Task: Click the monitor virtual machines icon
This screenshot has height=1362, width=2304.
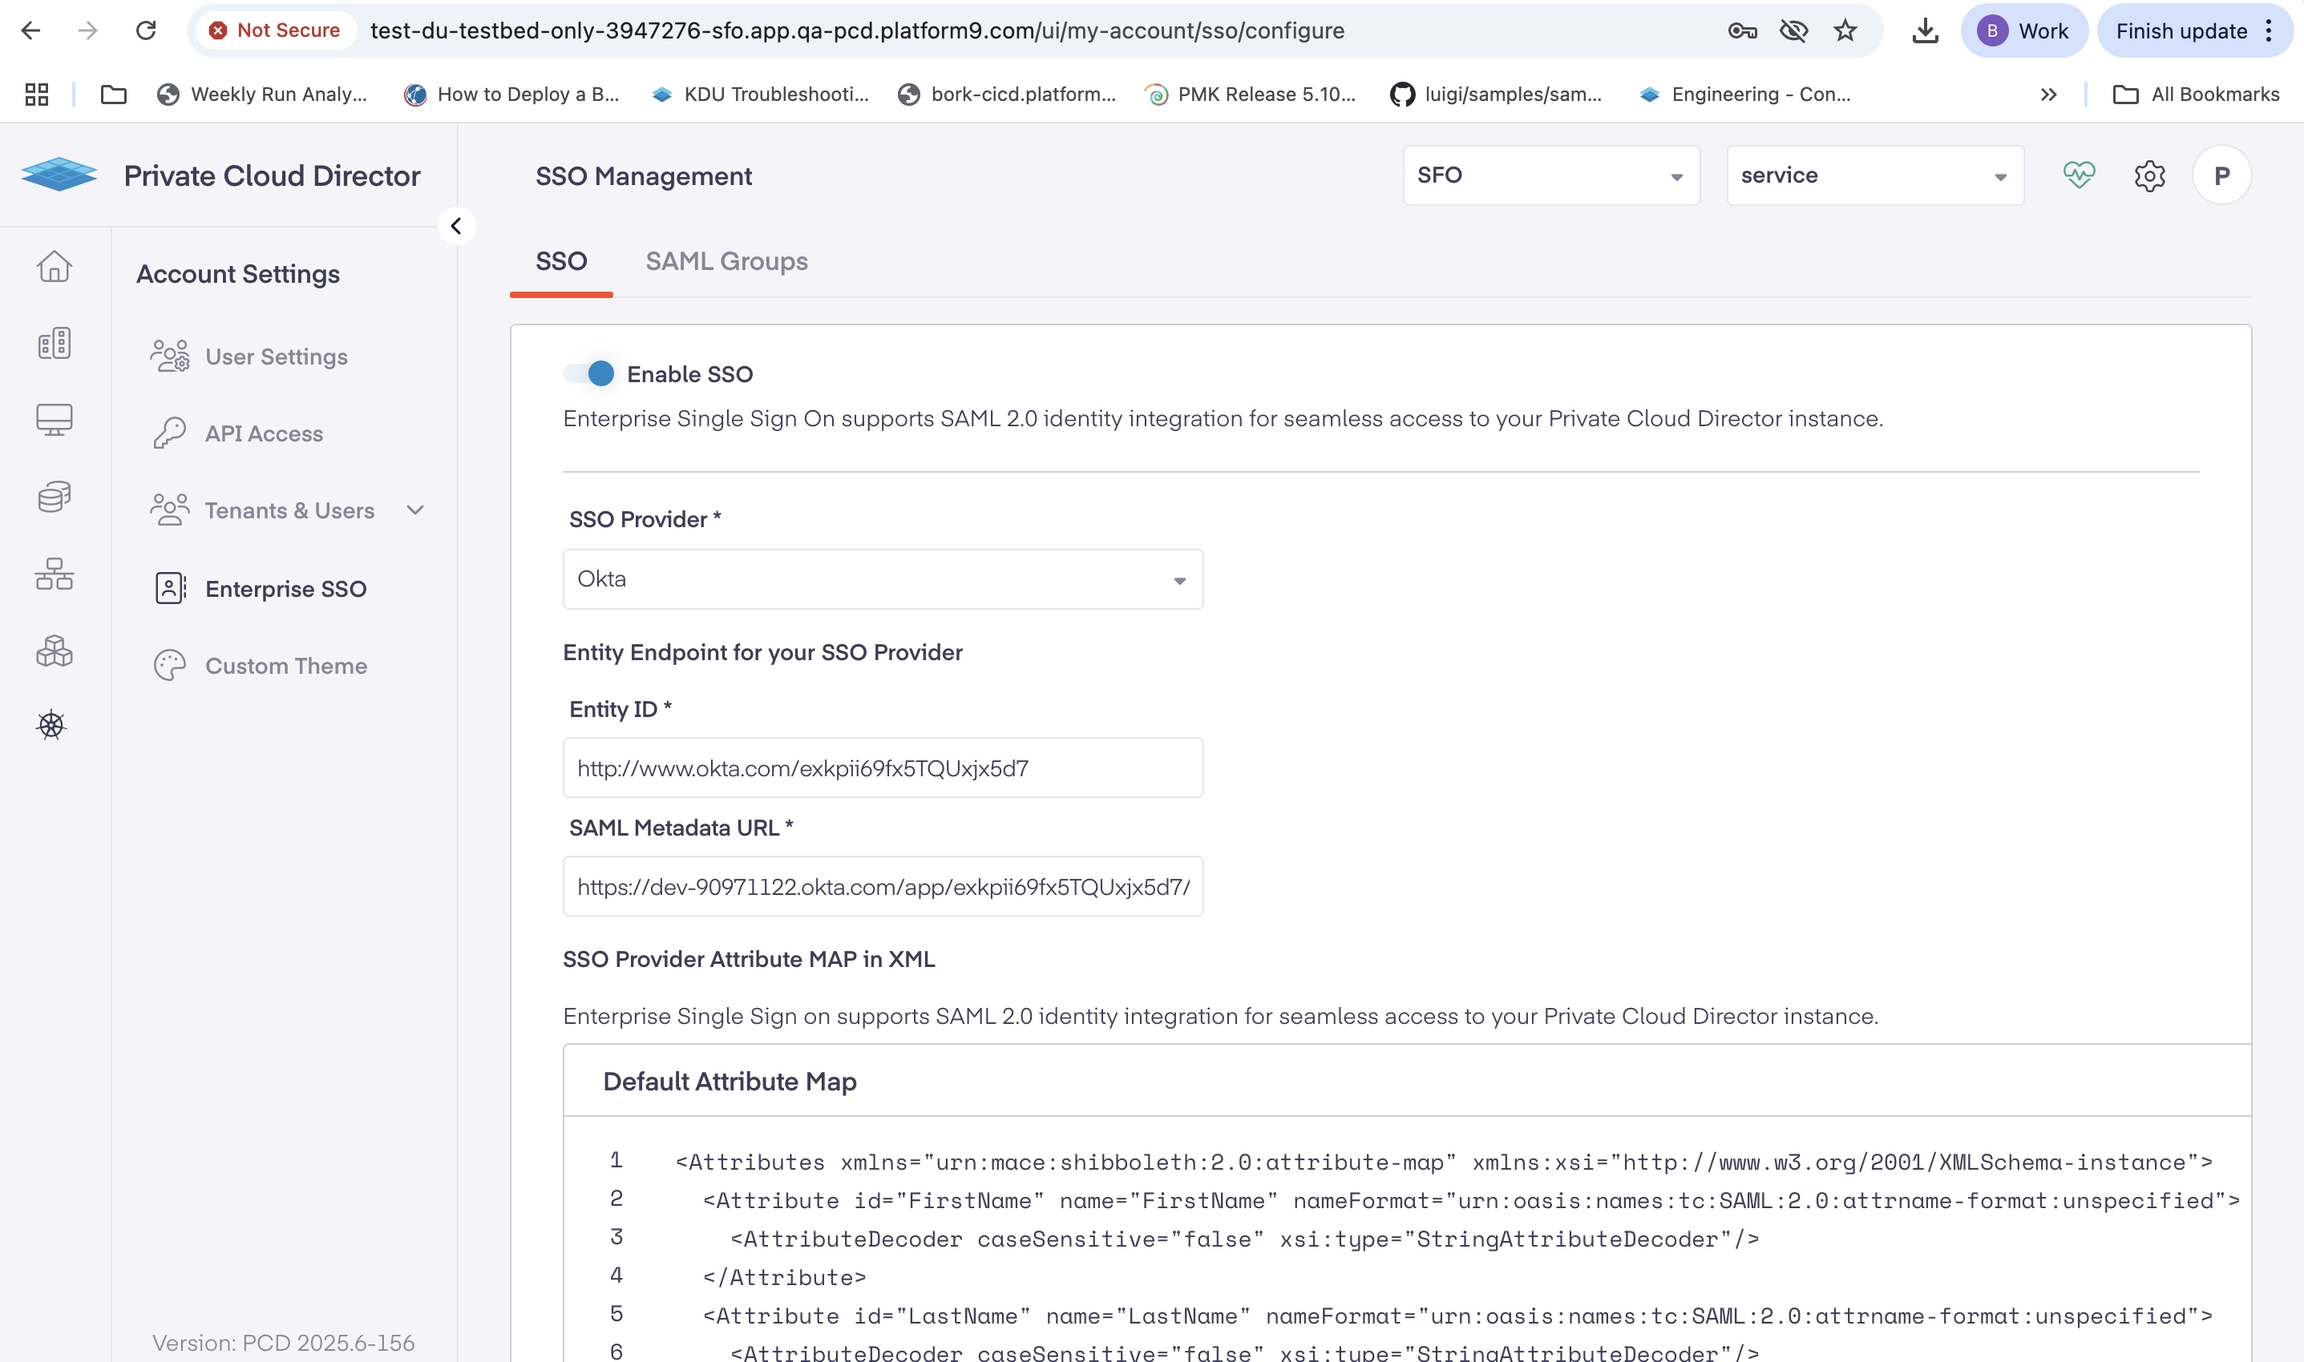Action: tap(54, 419)
